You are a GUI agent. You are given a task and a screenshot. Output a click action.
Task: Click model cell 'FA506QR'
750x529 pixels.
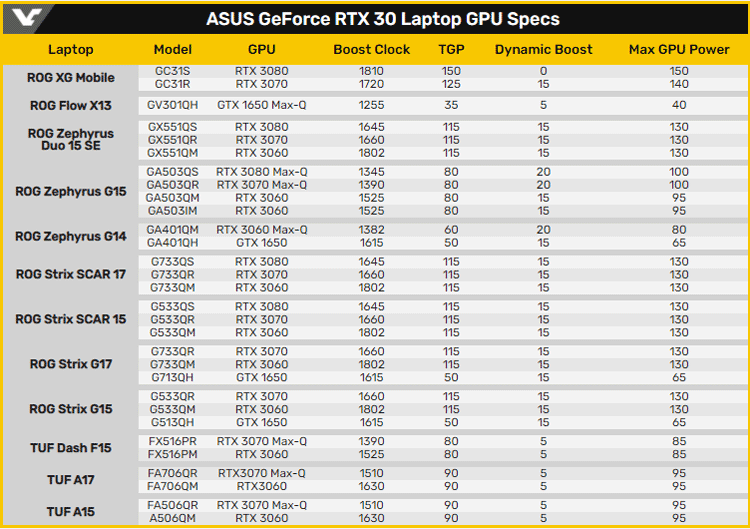pyautogui.click(x=173, y=506)
